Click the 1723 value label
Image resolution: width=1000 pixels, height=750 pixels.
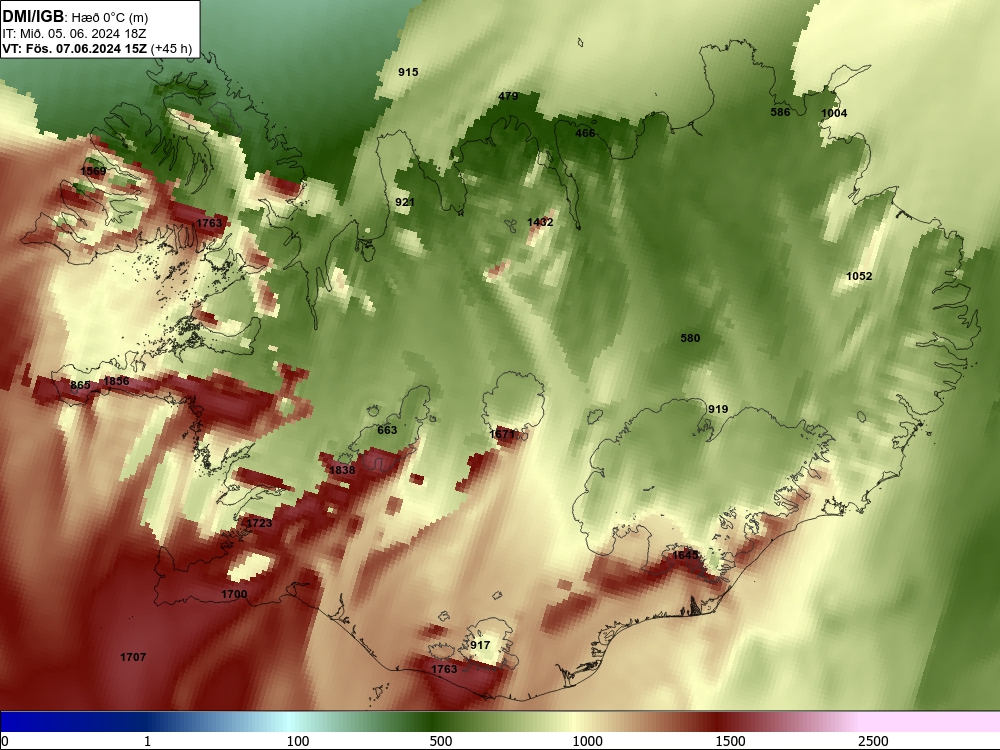point(259,523)
